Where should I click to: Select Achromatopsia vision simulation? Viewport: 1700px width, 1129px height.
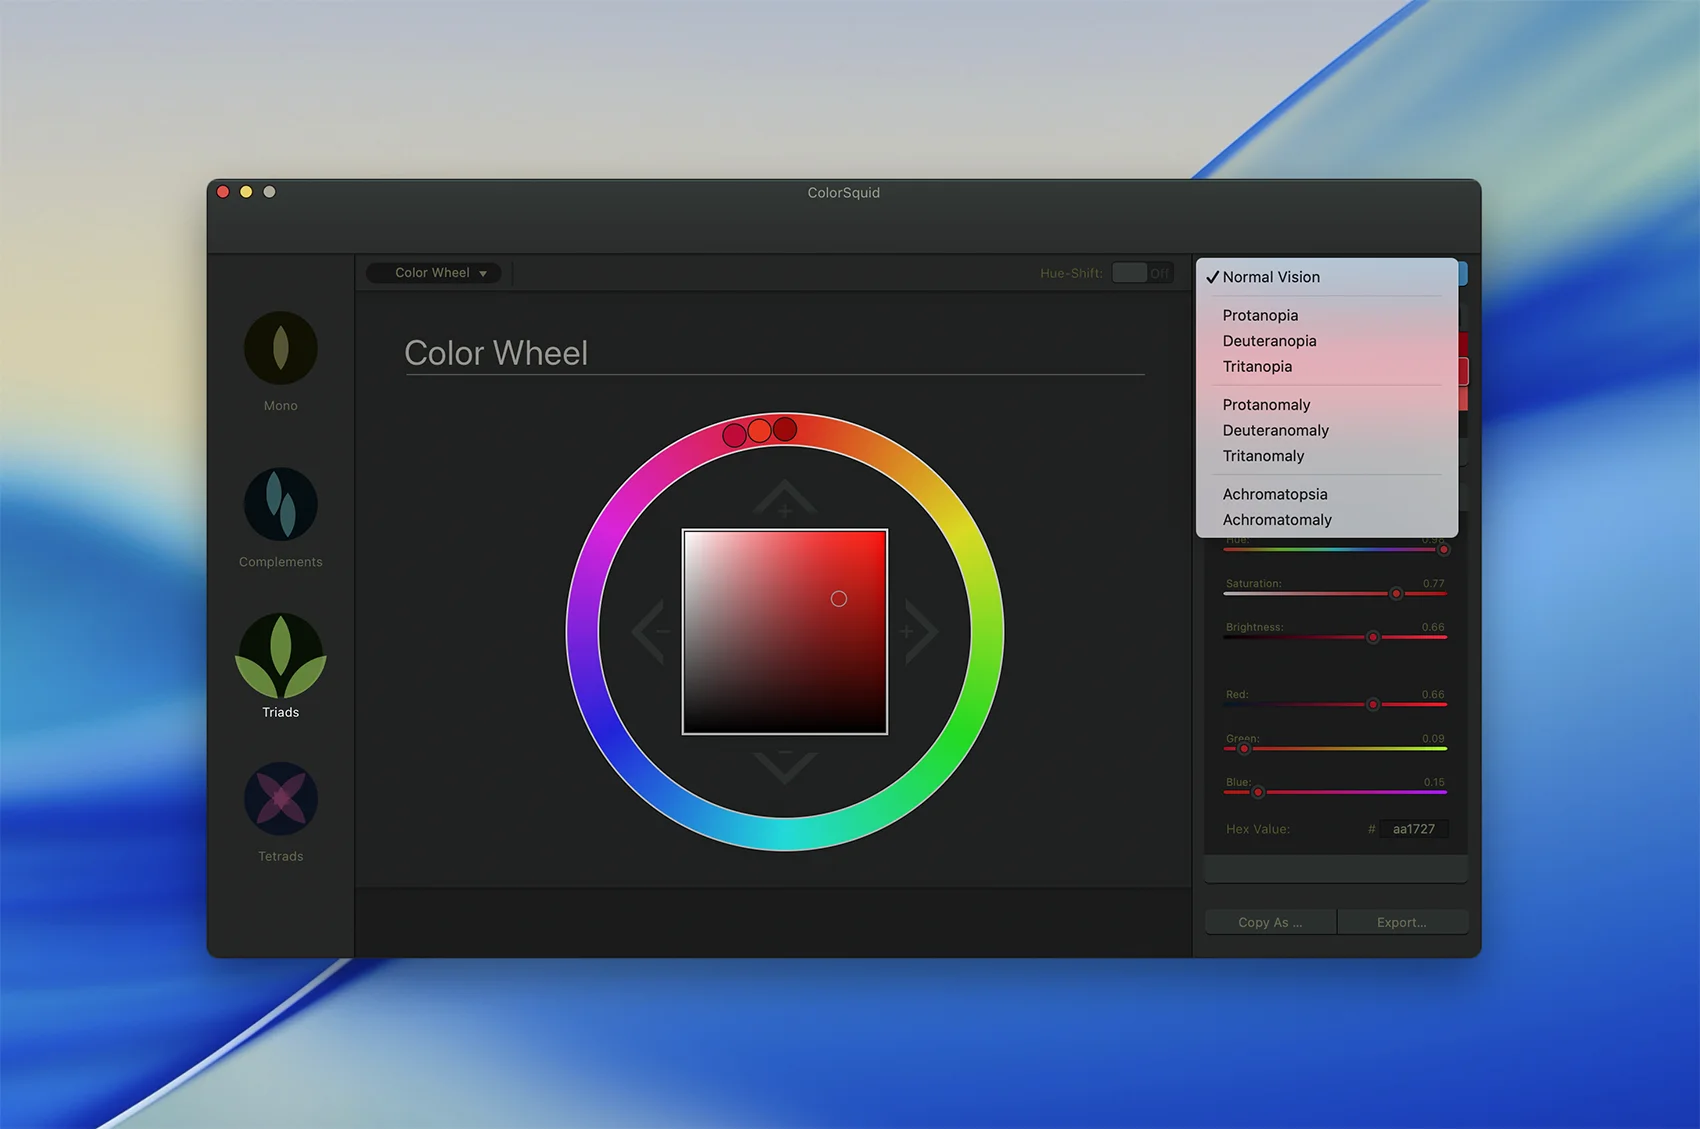point(1274,494)
